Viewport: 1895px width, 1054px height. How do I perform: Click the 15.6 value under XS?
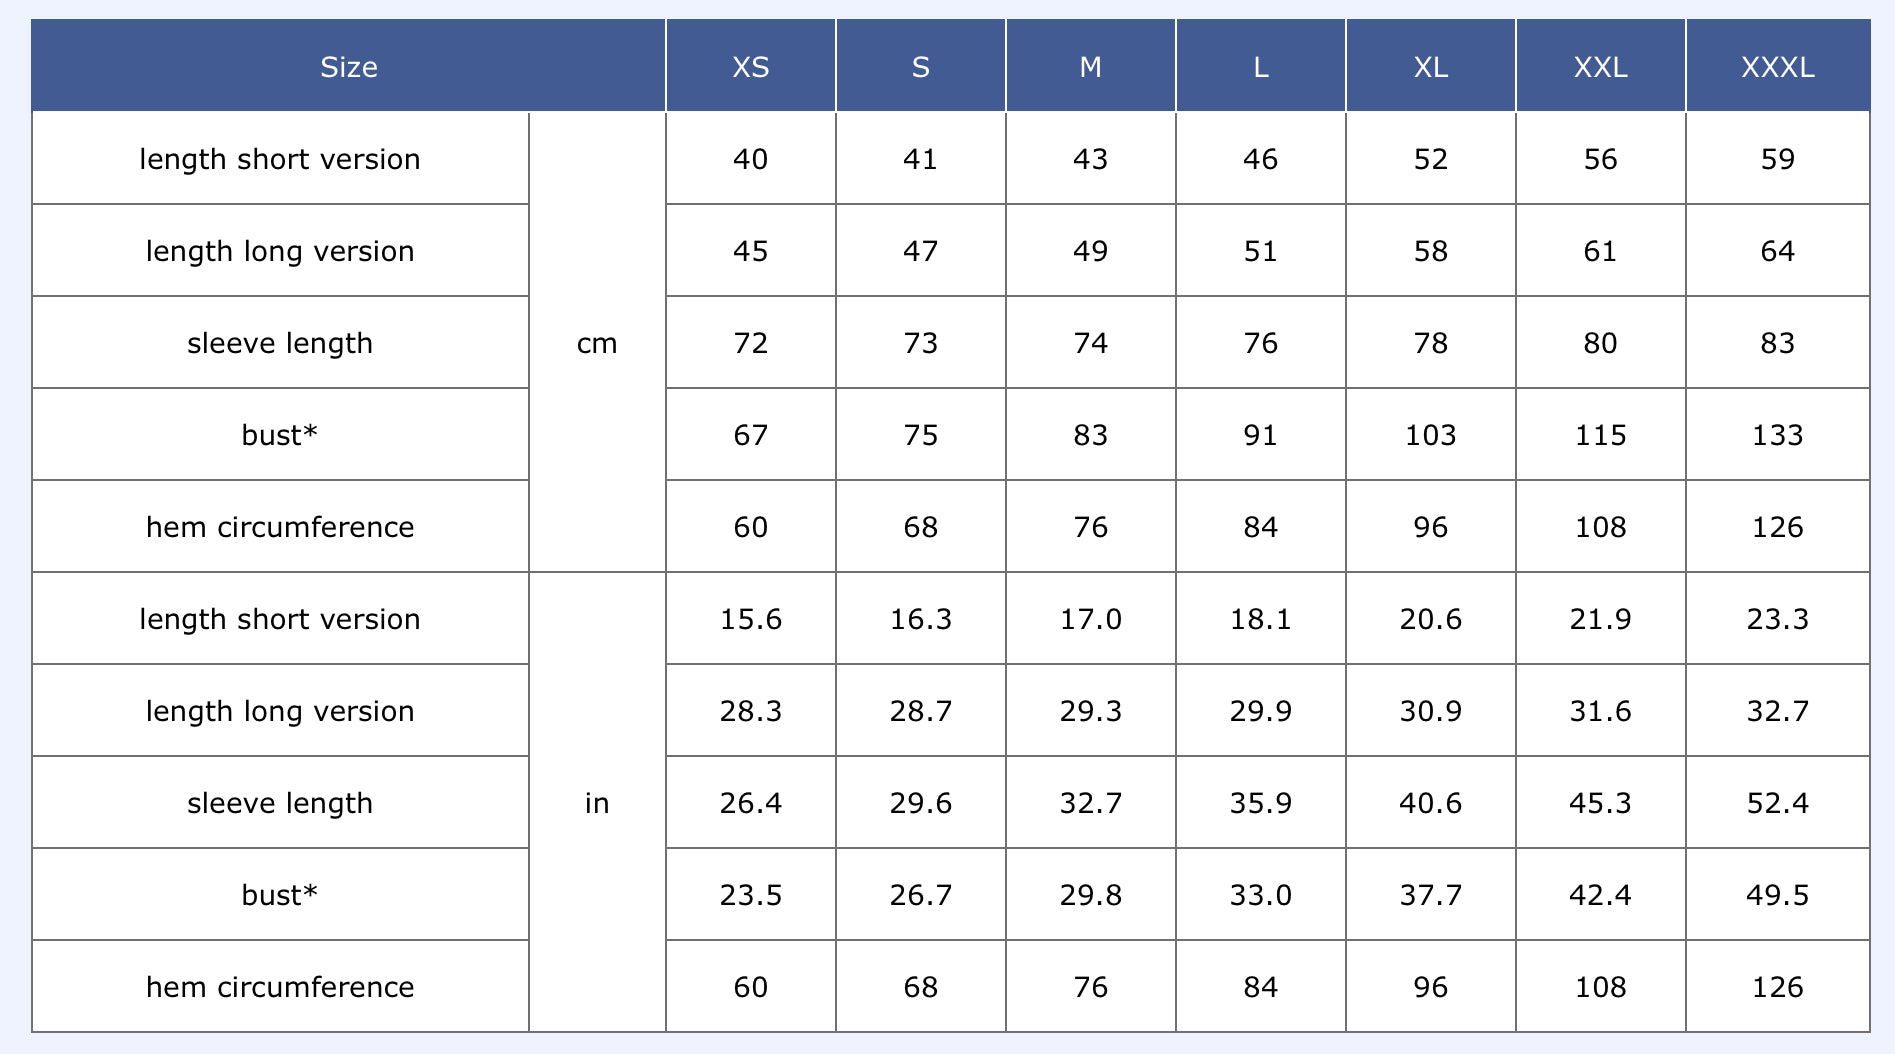[750, 619]
